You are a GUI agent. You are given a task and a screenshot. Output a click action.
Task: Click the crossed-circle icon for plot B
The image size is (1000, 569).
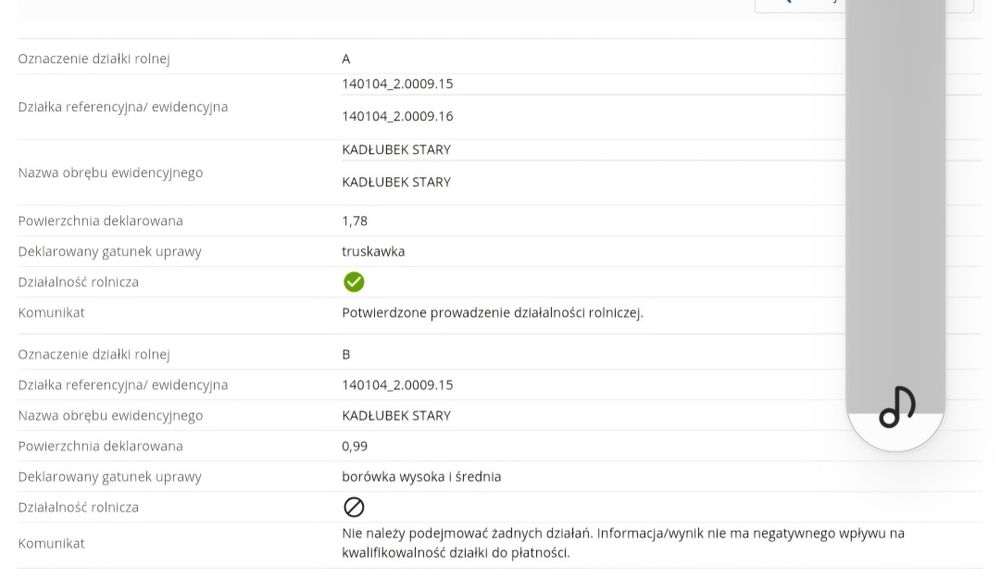tap(354, 507)
